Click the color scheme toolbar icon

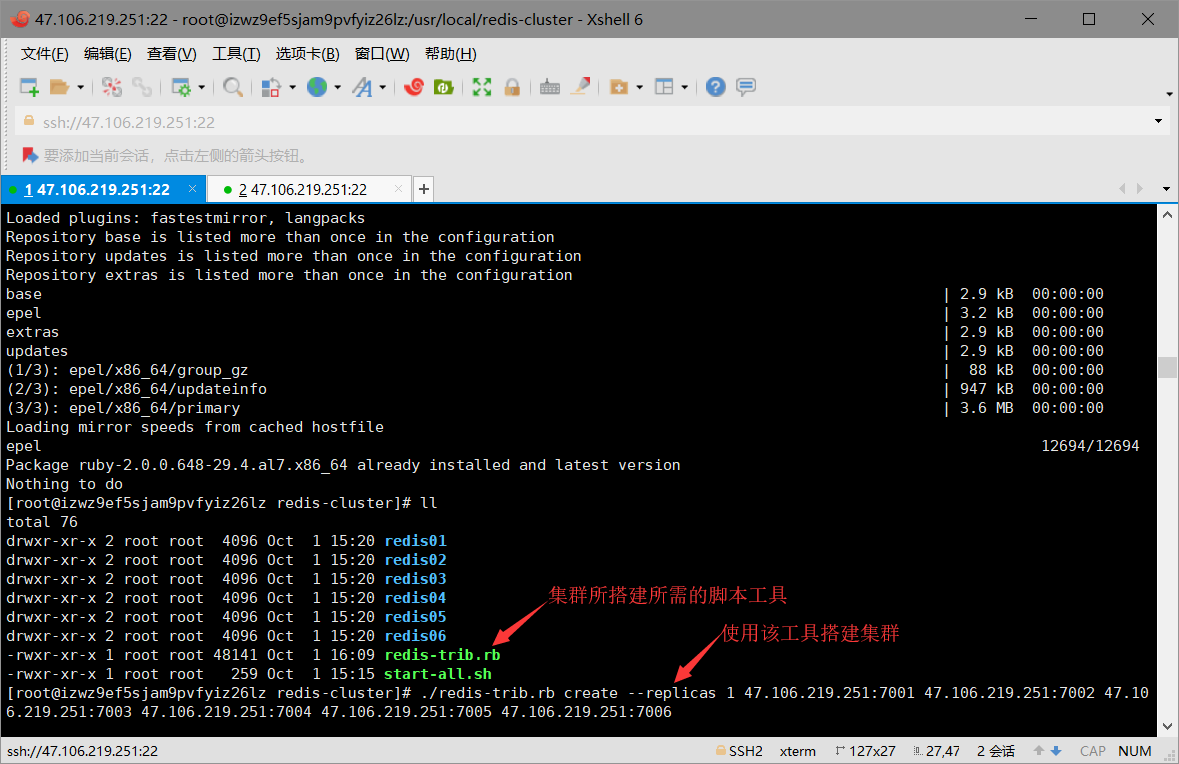point(271,87)
